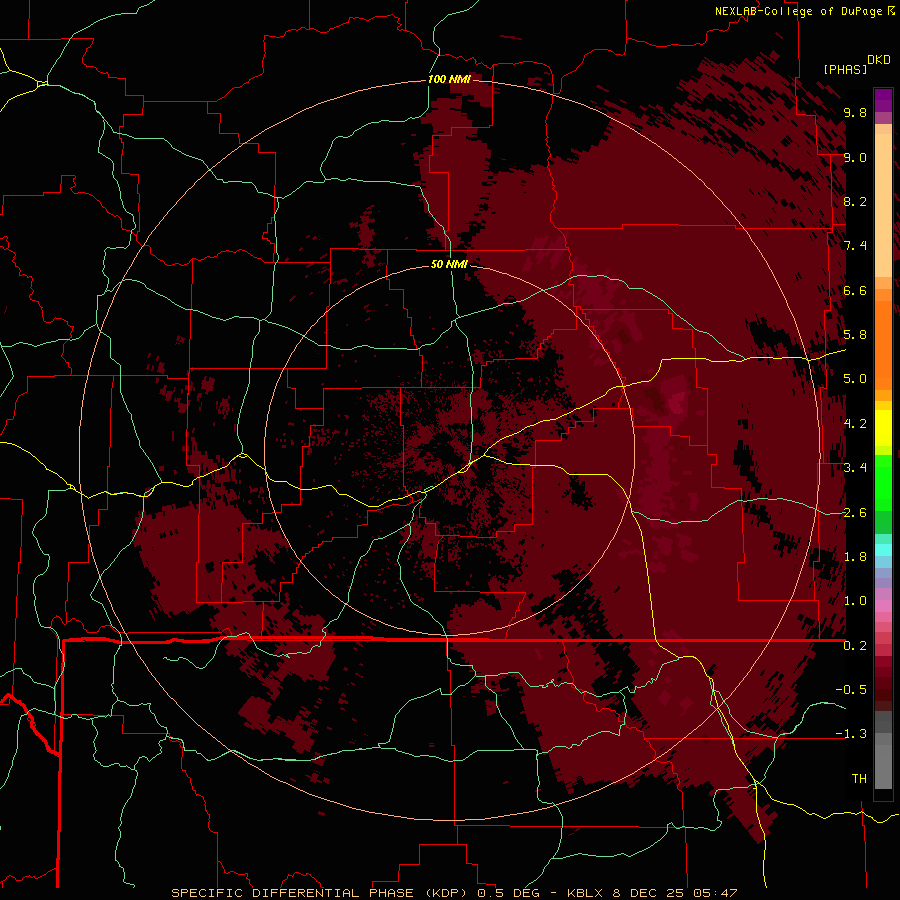Select the 100 NMI range ring label

coord(449,79)
